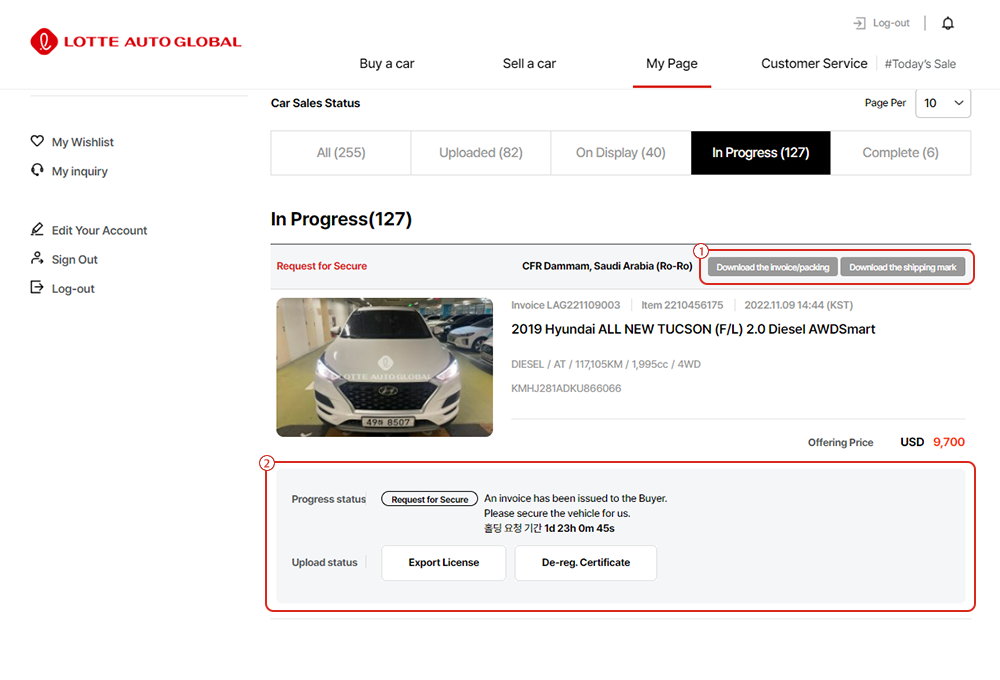Open My inquiry in the sidebar
Viewport: 1000px width, 680px height.
point(80,172)
